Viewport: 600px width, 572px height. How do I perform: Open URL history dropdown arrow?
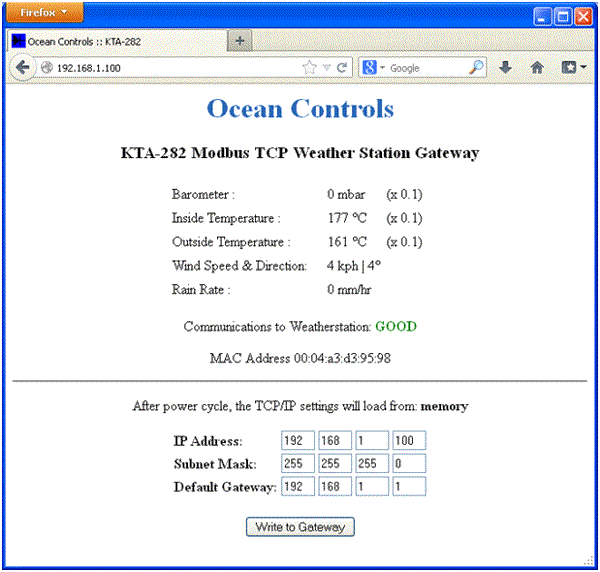click(x=326, y=68)
